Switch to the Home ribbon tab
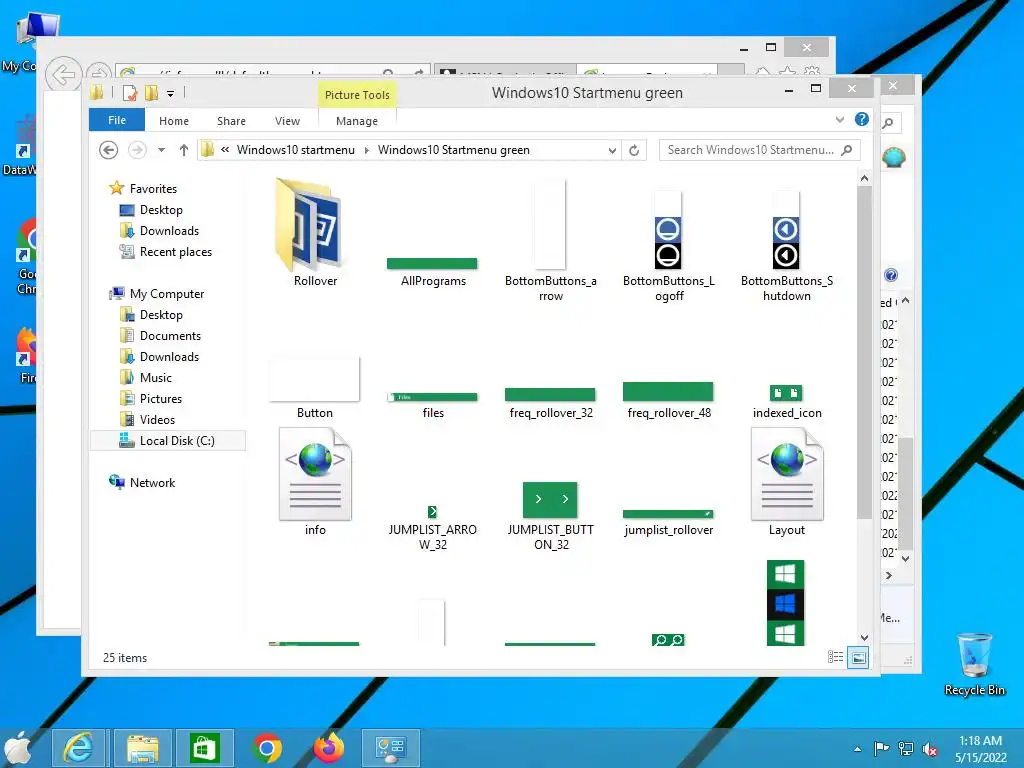This screenshot has height=768, width=1024. [174, 121]
